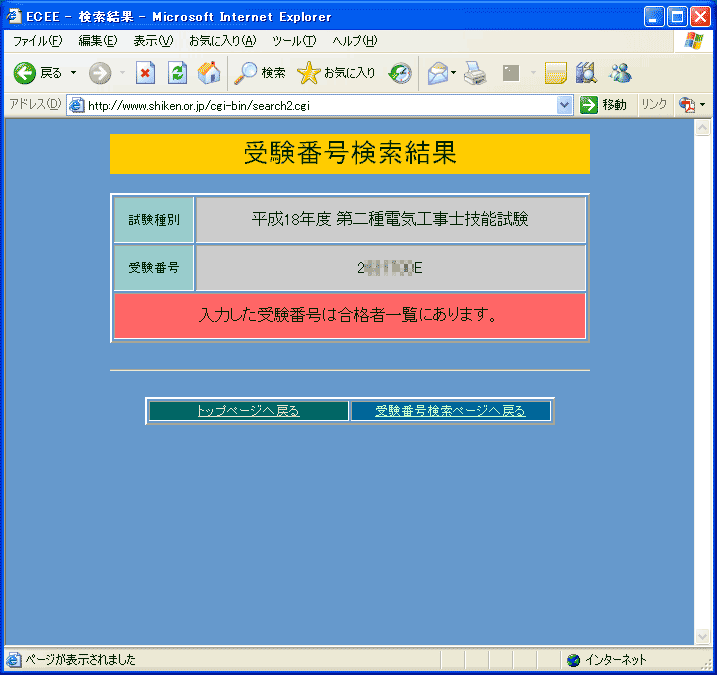717x675 pixels.
Task: Click the トップページへ戻る link
Action: coord(248,411)
